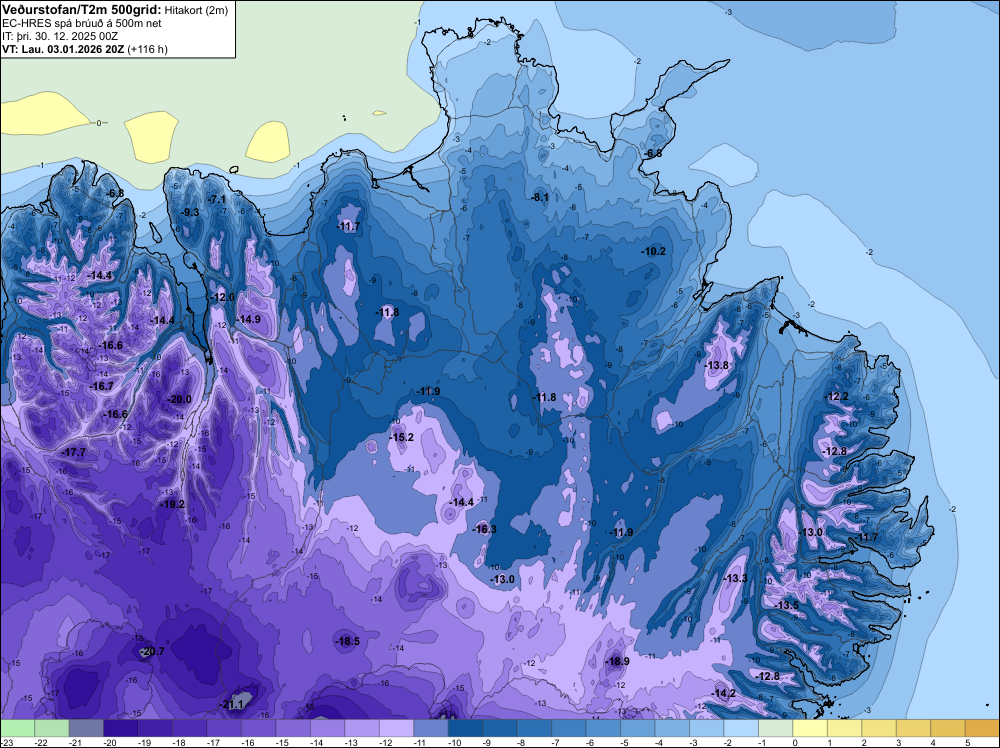Screen dimensions: 1000x748
Task: Click the -12.0 temperature label
Action: (223, 297)
